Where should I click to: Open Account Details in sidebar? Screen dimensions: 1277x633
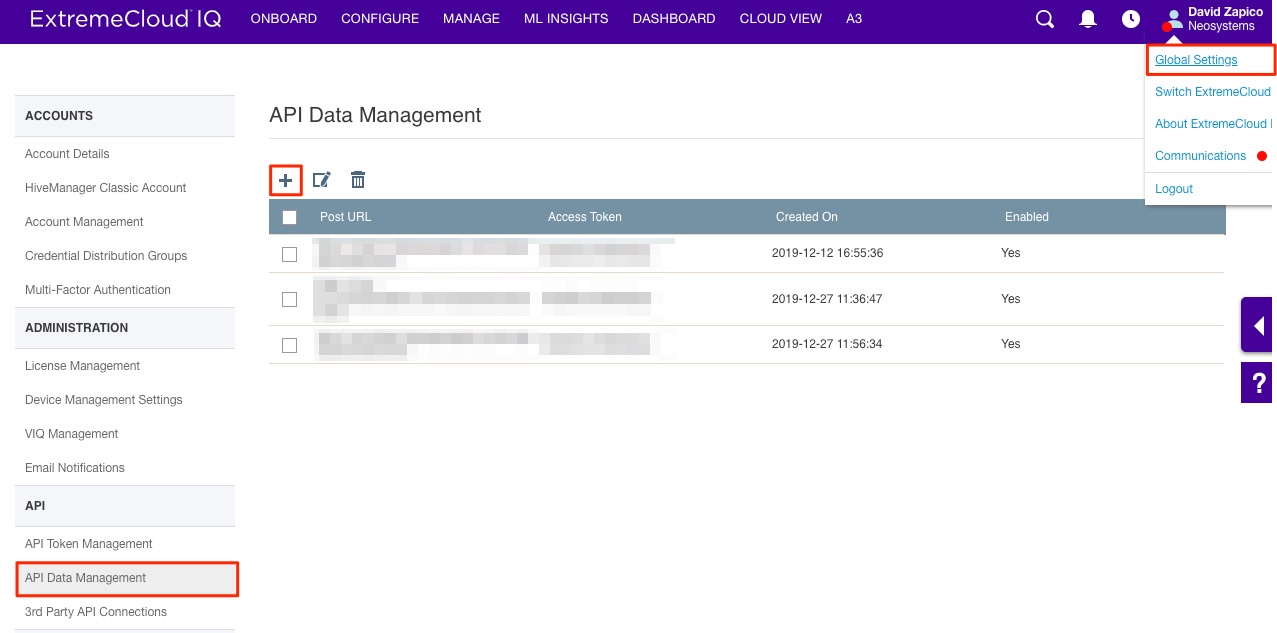coord(67,154)
